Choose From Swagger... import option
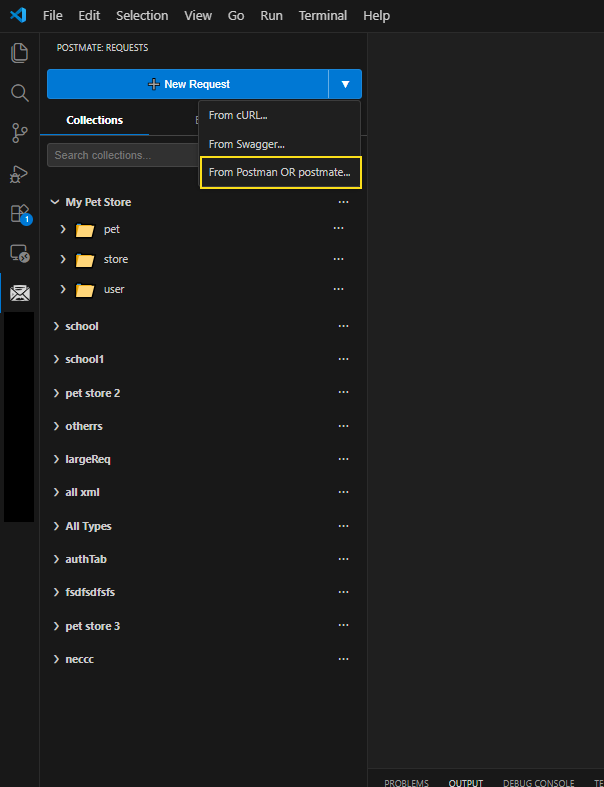The height and width of the screenshot is (787, 604). click(x=280, y=145)
